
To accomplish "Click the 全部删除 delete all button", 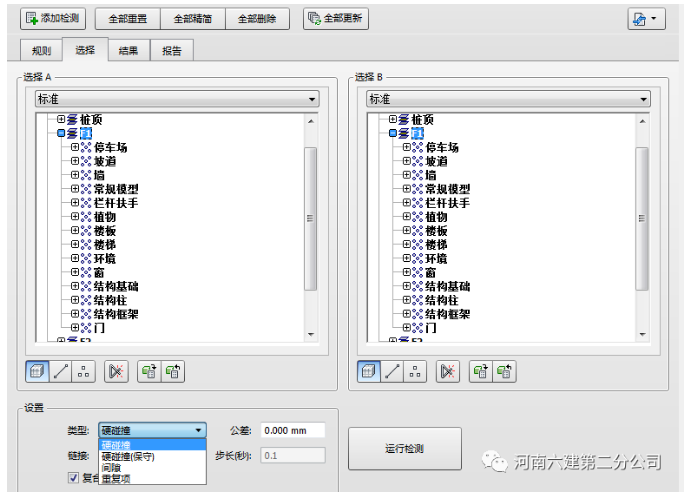I will click(257, 19).
